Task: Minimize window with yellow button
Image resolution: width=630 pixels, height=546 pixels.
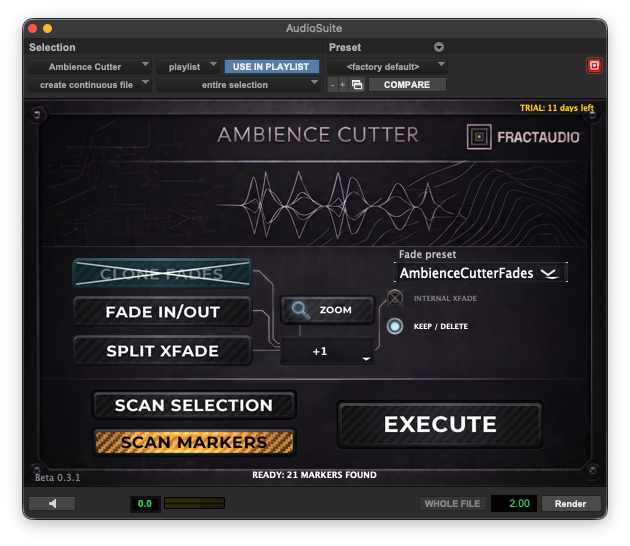Action: click(x=47, y=29)
